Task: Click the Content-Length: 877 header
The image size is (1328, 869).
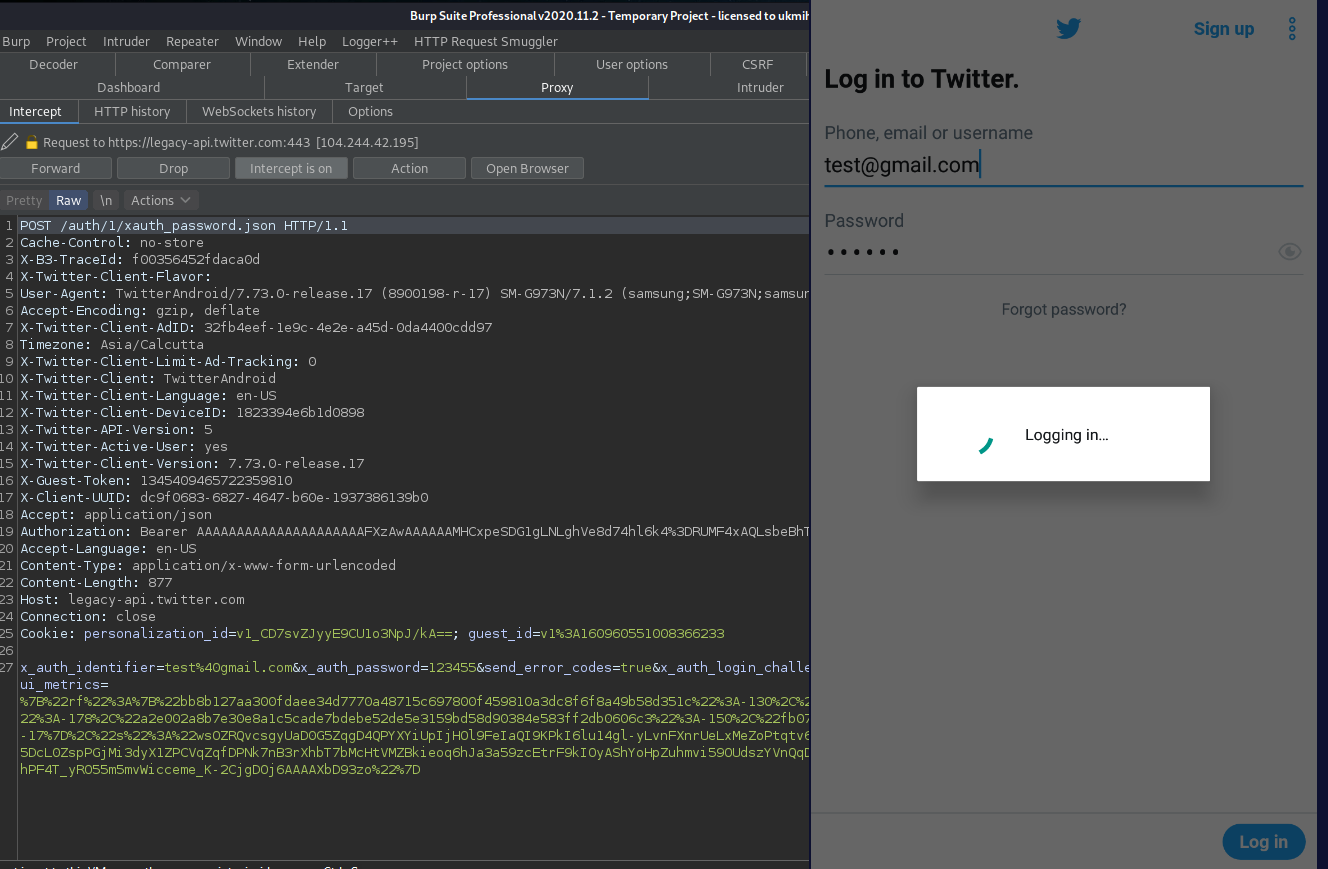Action: [96, 583]
